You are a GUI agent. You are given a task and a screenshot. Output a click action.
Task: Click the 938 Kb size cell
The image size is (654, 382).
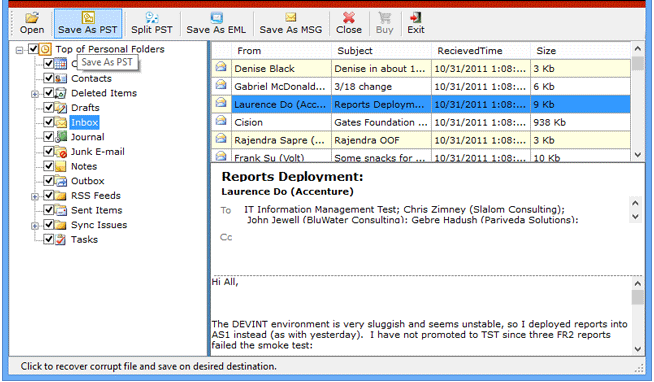[x=581, y=122]
